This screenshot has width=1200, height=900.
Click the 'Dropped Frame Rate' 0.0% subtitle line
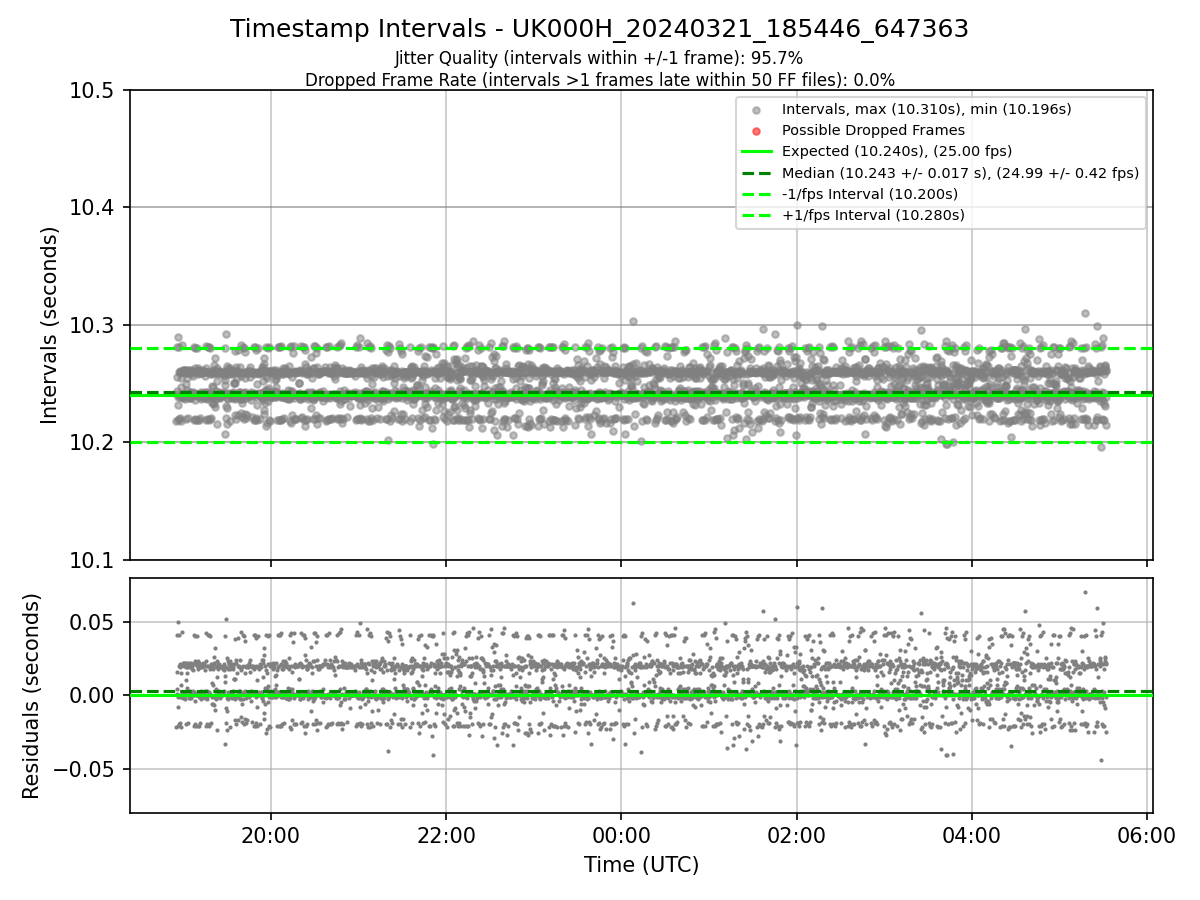pyautogui.click(x=599, y=79)
